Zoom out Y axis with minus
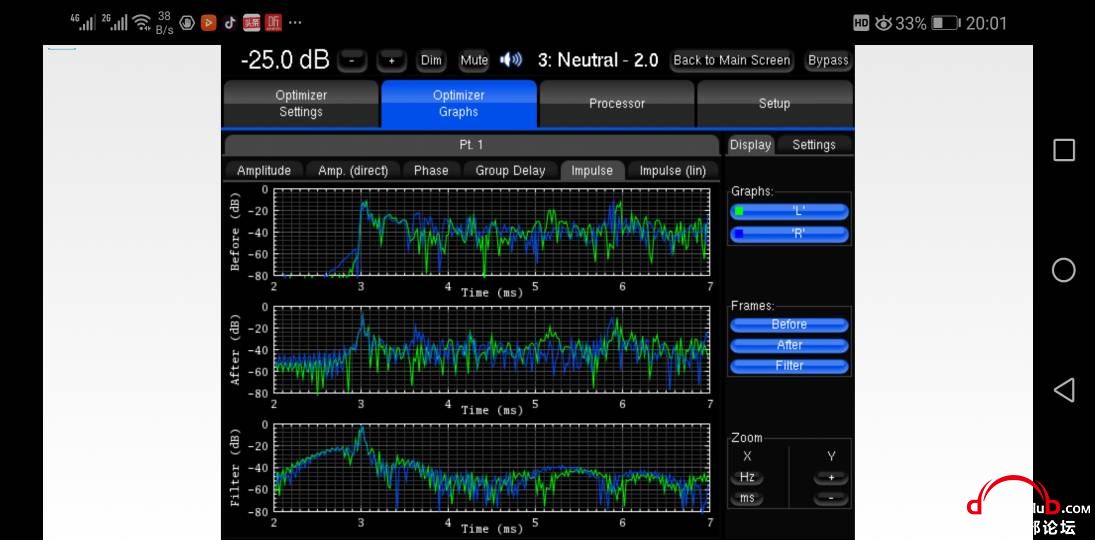The width and height of the screenshot is (1095, 540). tap(831, 499)
